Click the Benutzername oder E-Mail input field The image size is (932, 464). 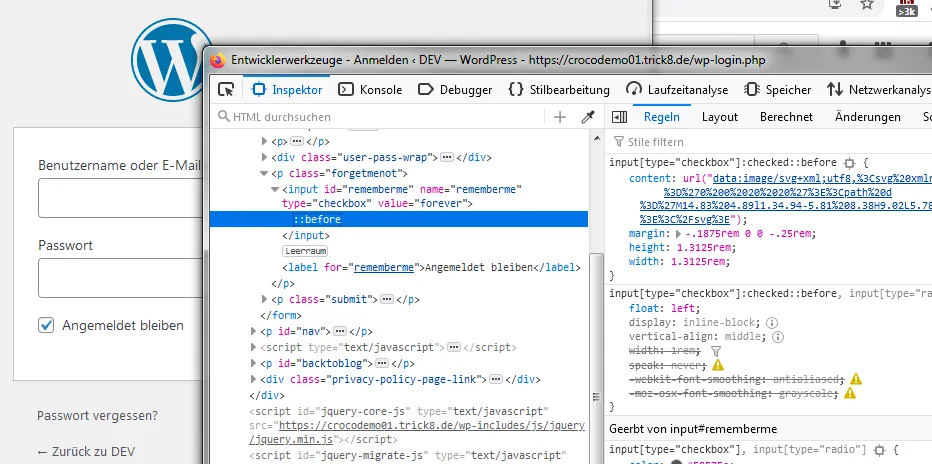(x=121, y=198)
